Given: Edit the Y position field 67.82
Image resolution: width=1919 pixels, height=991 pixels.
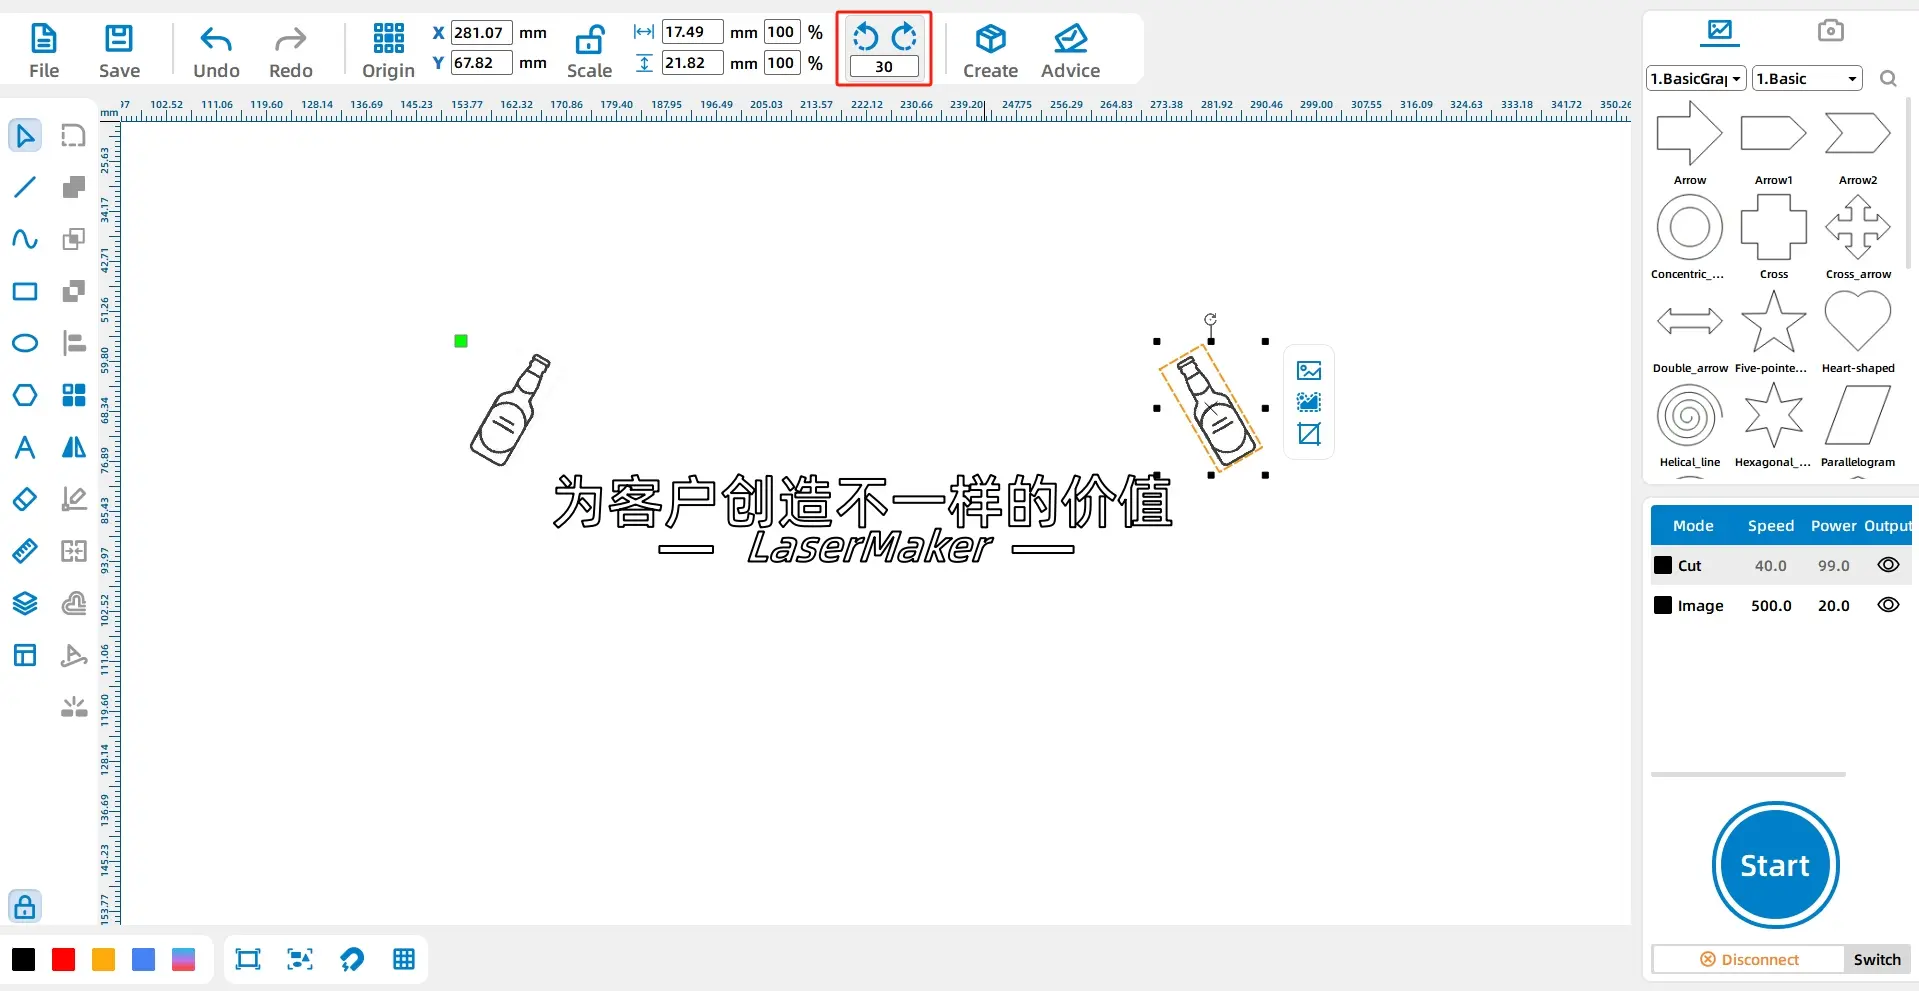Looking at the screenshot, I should pos(482,63).
